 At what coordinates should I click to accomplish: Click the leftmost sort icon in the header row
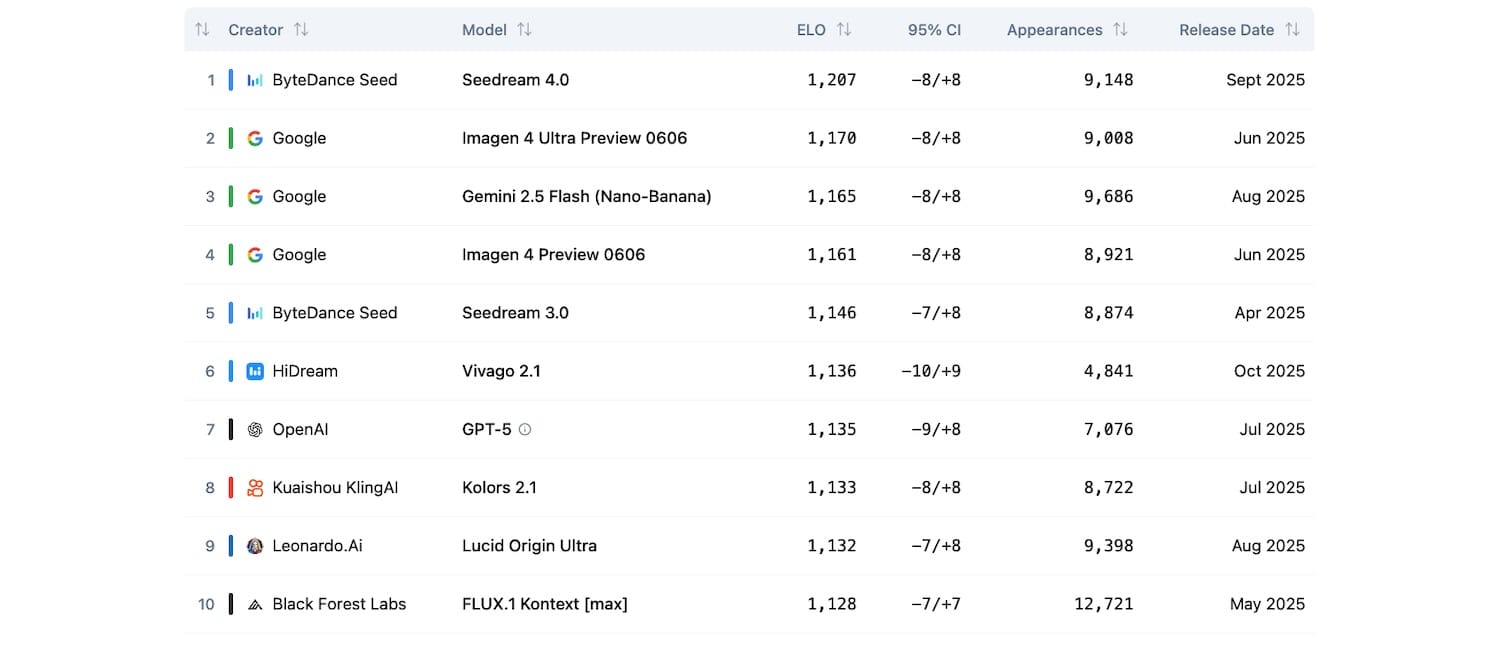[202, 29]
